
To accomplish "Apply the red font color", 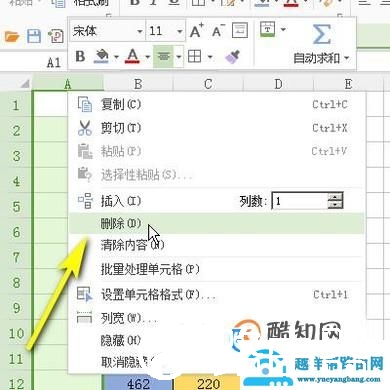I will [132, 56].
